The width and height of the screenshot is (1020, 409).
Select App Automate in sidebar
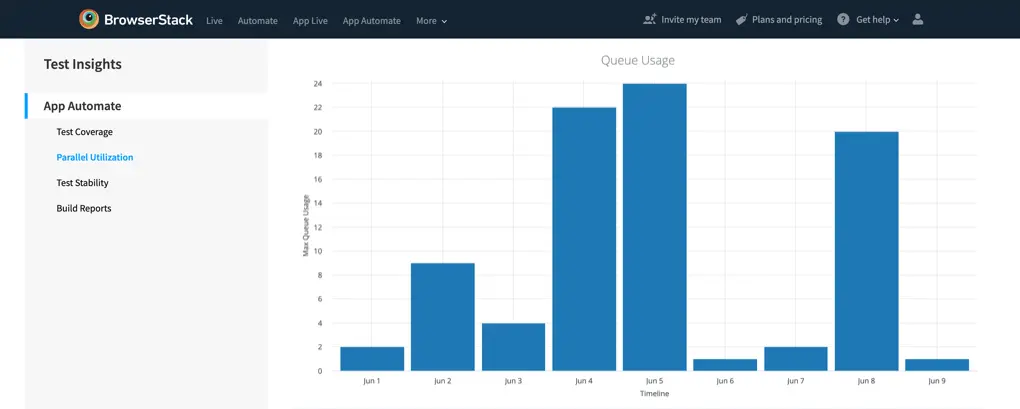pos(146,106)
